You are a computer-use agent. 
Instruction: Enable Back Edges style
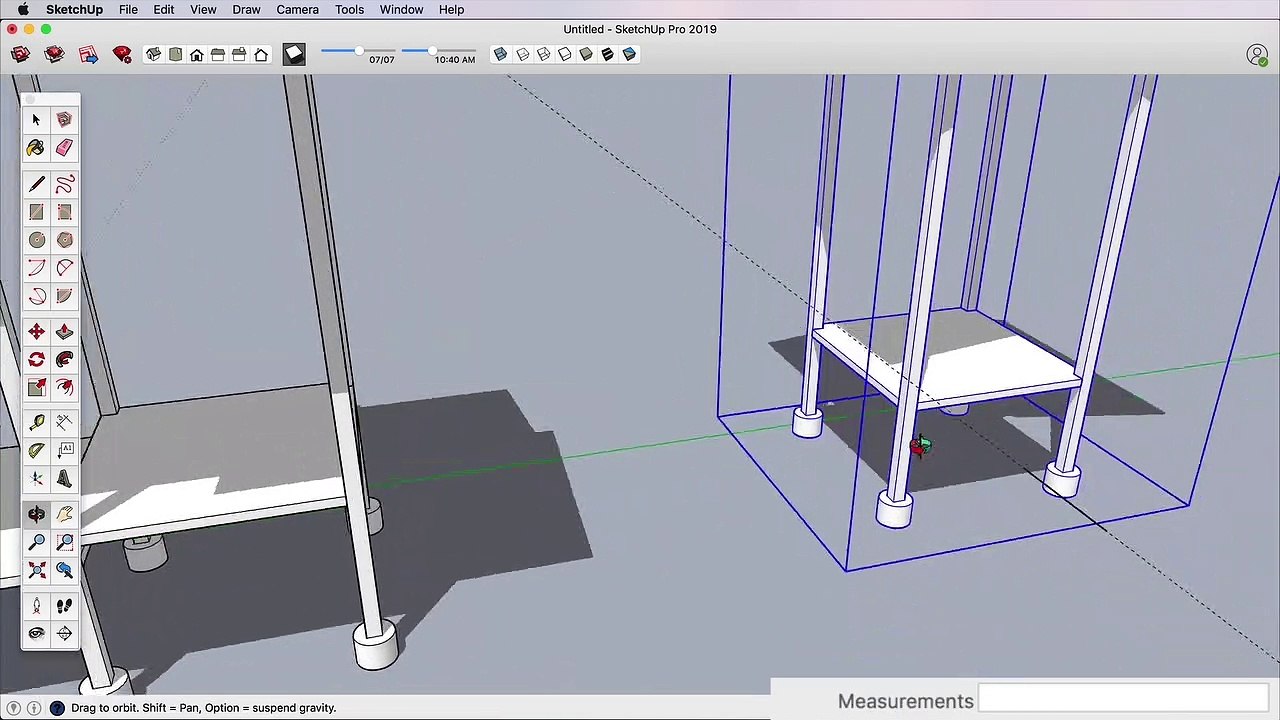pyautogui.click(x=522, y=55)
